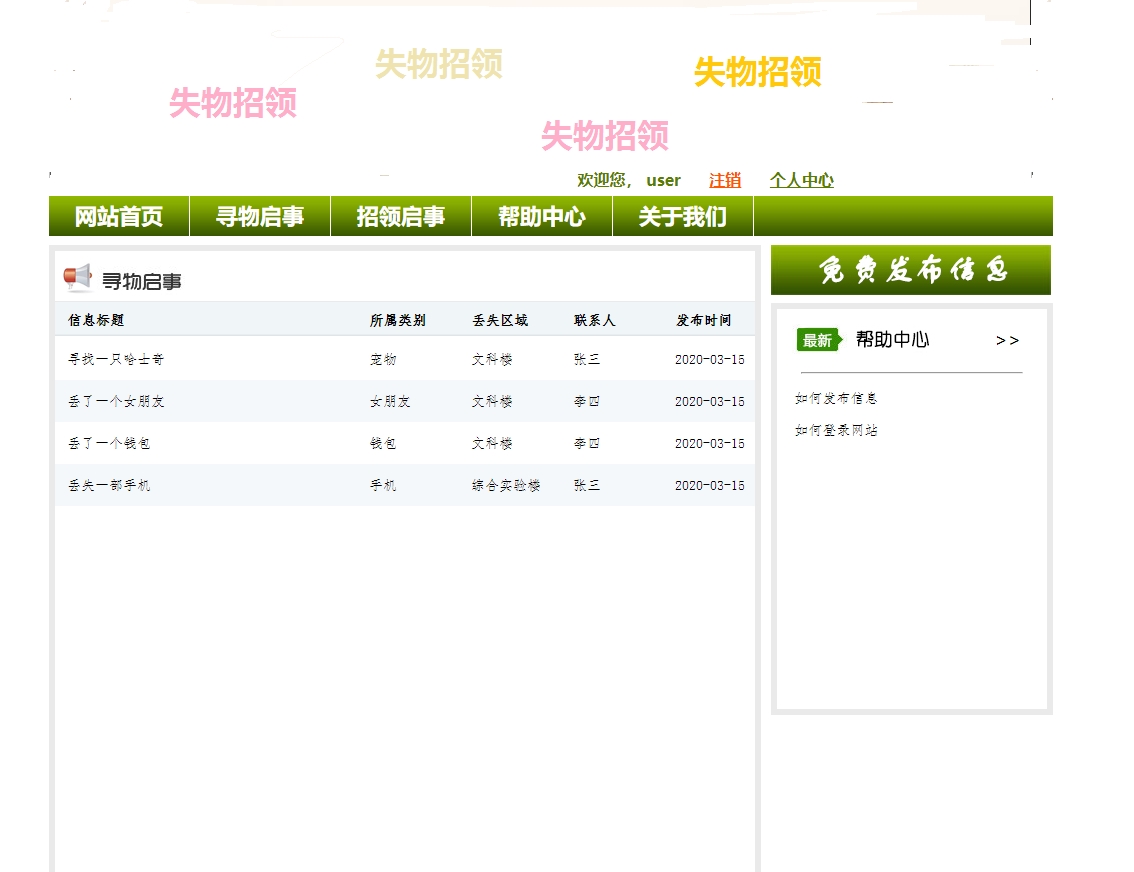The width and height of the screenshot is (1134, 872).
Task: Click the yellow 失物招领 header graphic
Action: [x=758, y=72]
